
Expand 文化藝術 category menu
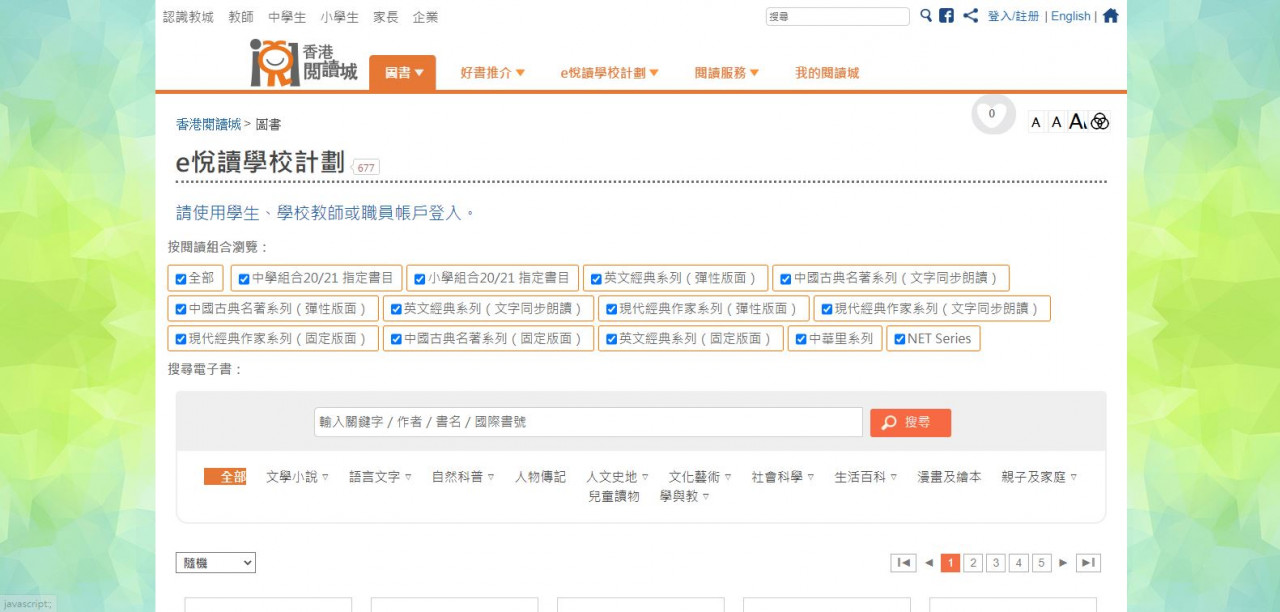point(701,477)
